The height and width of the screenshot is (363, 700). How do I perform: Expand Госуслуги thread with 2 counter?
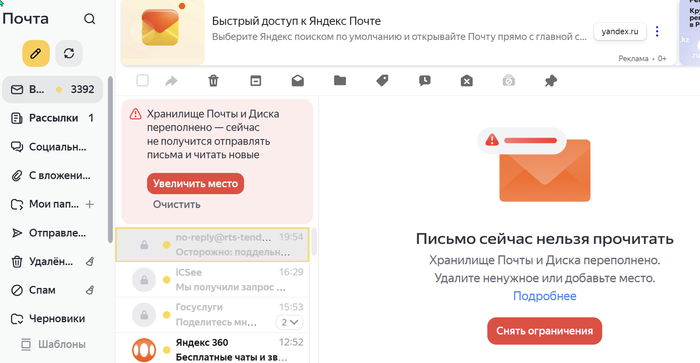[289, 322]
